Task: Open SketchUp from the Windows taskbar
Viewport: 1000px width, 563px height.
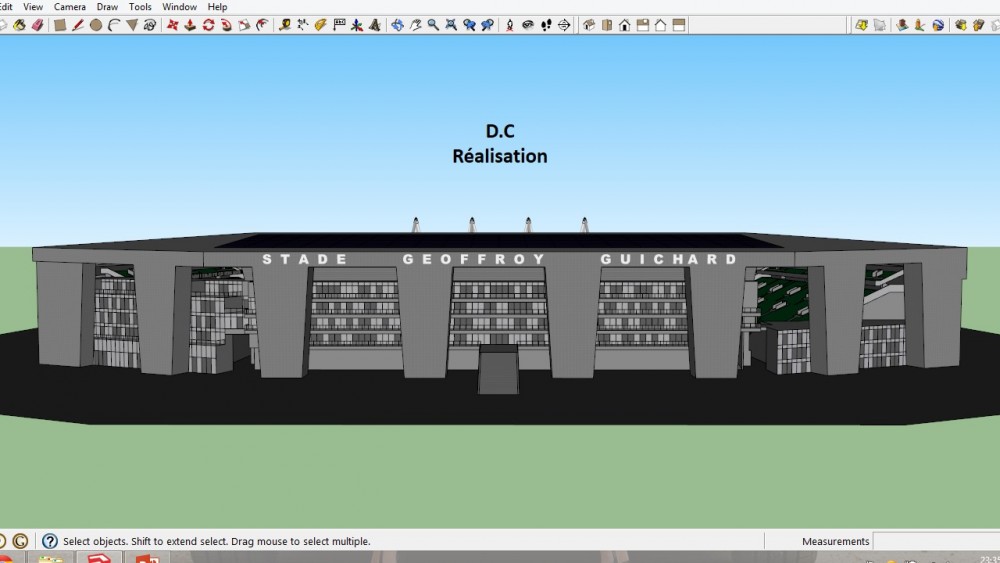Action: (99, 558)
